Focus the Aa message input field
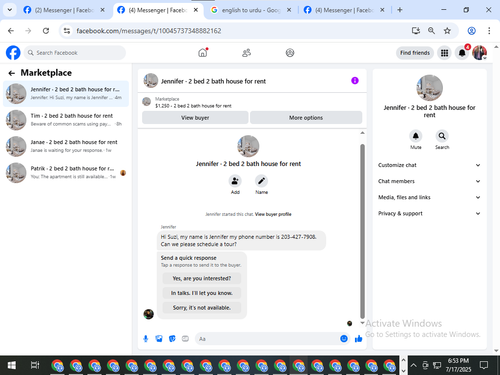The width and height of the screenshot is (500, 375). (x=267, y=339)
